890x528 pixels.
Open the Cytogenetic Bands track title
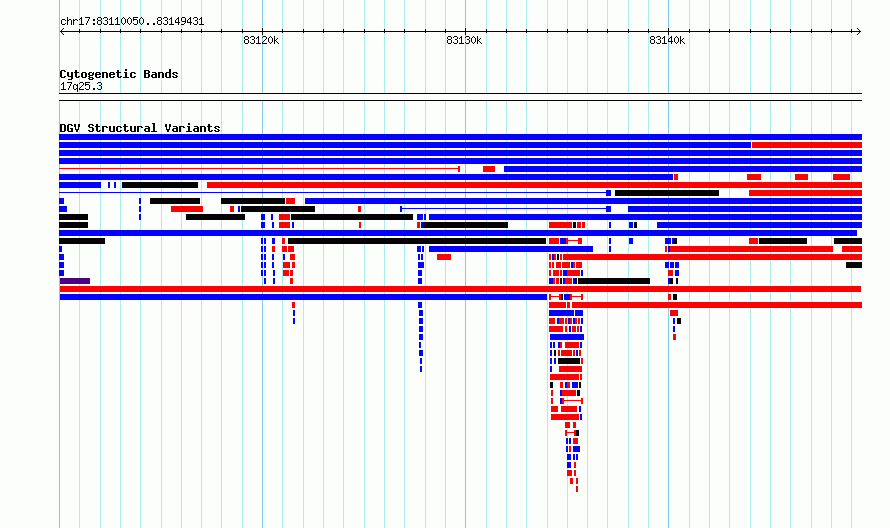119,74
